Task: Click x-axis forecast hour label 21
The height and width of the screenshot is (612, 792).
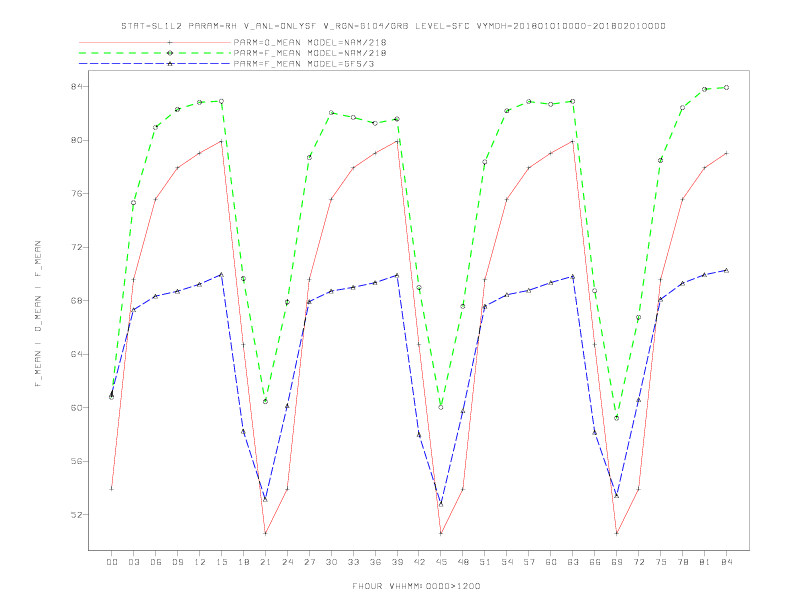Action: click(x=265, y=562)
